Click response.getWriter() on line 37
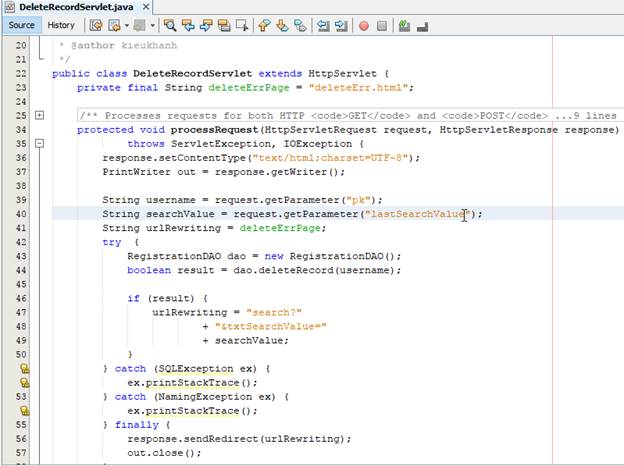This screenshot has height=466, width=624. [277, 172]
